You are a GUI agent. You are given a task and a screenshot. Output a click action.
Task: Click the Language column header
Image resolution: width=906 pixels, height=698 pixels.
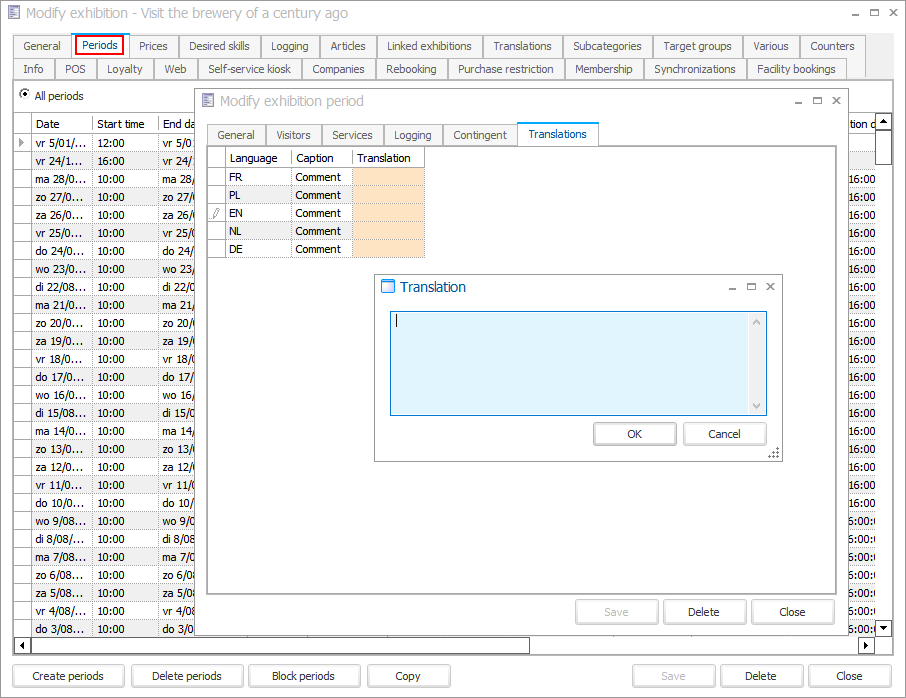(254, 158)
